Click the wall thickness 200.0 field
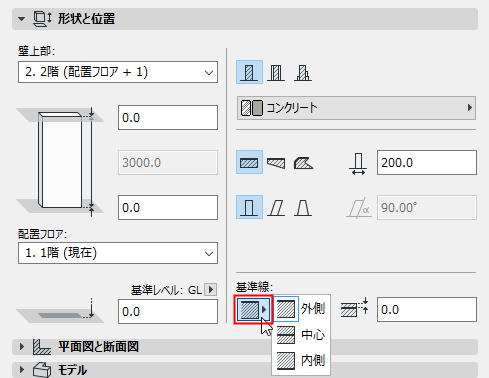Viewport: 489px width, 378px height. pyautogui.click(x=427, y=163)
